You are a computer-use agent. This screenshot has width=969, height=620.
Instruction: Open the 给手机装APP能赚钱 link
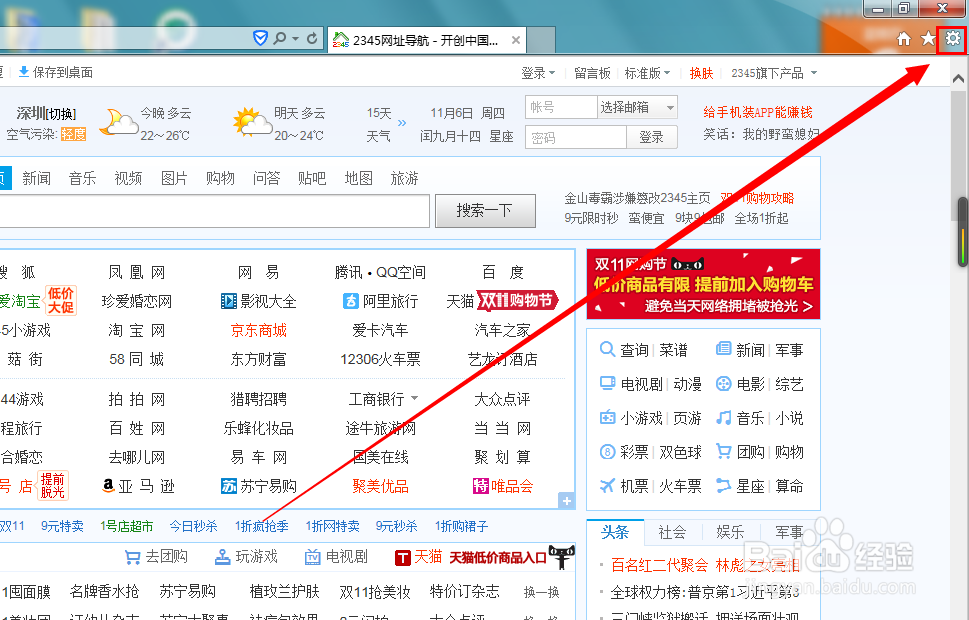coord(758,113)
